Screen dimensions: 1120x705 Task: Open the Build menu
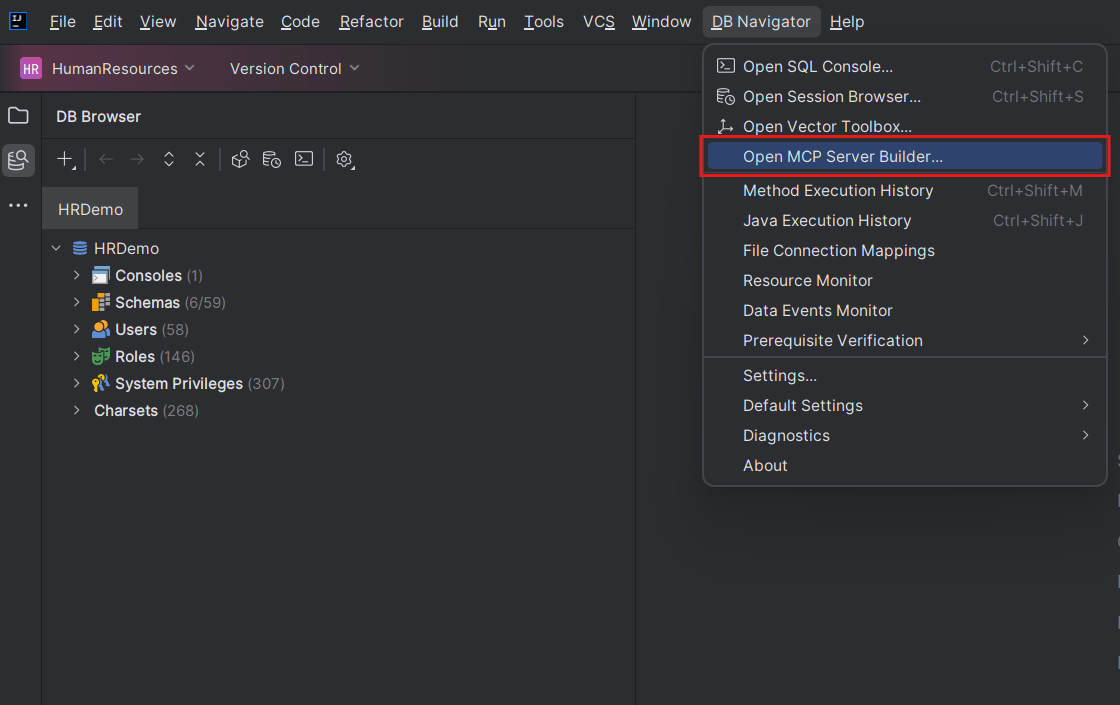tap(440, 22)
